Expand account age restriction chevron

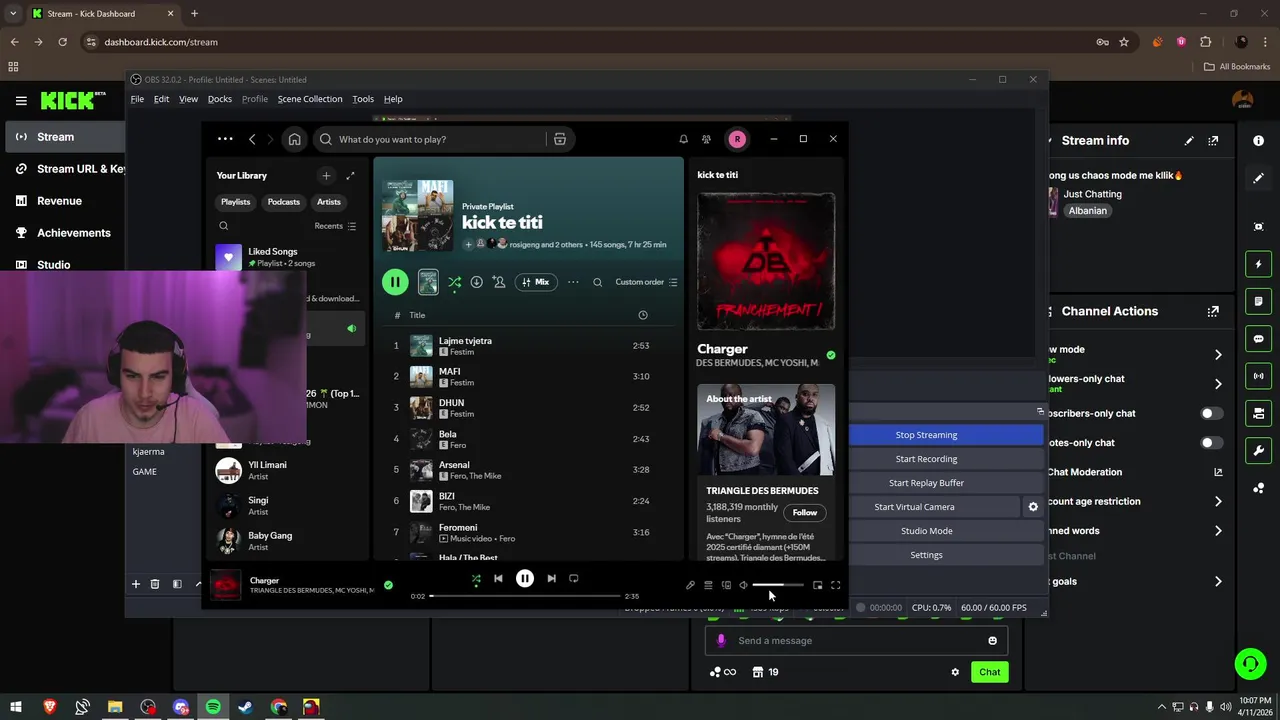pos(1218,502)
